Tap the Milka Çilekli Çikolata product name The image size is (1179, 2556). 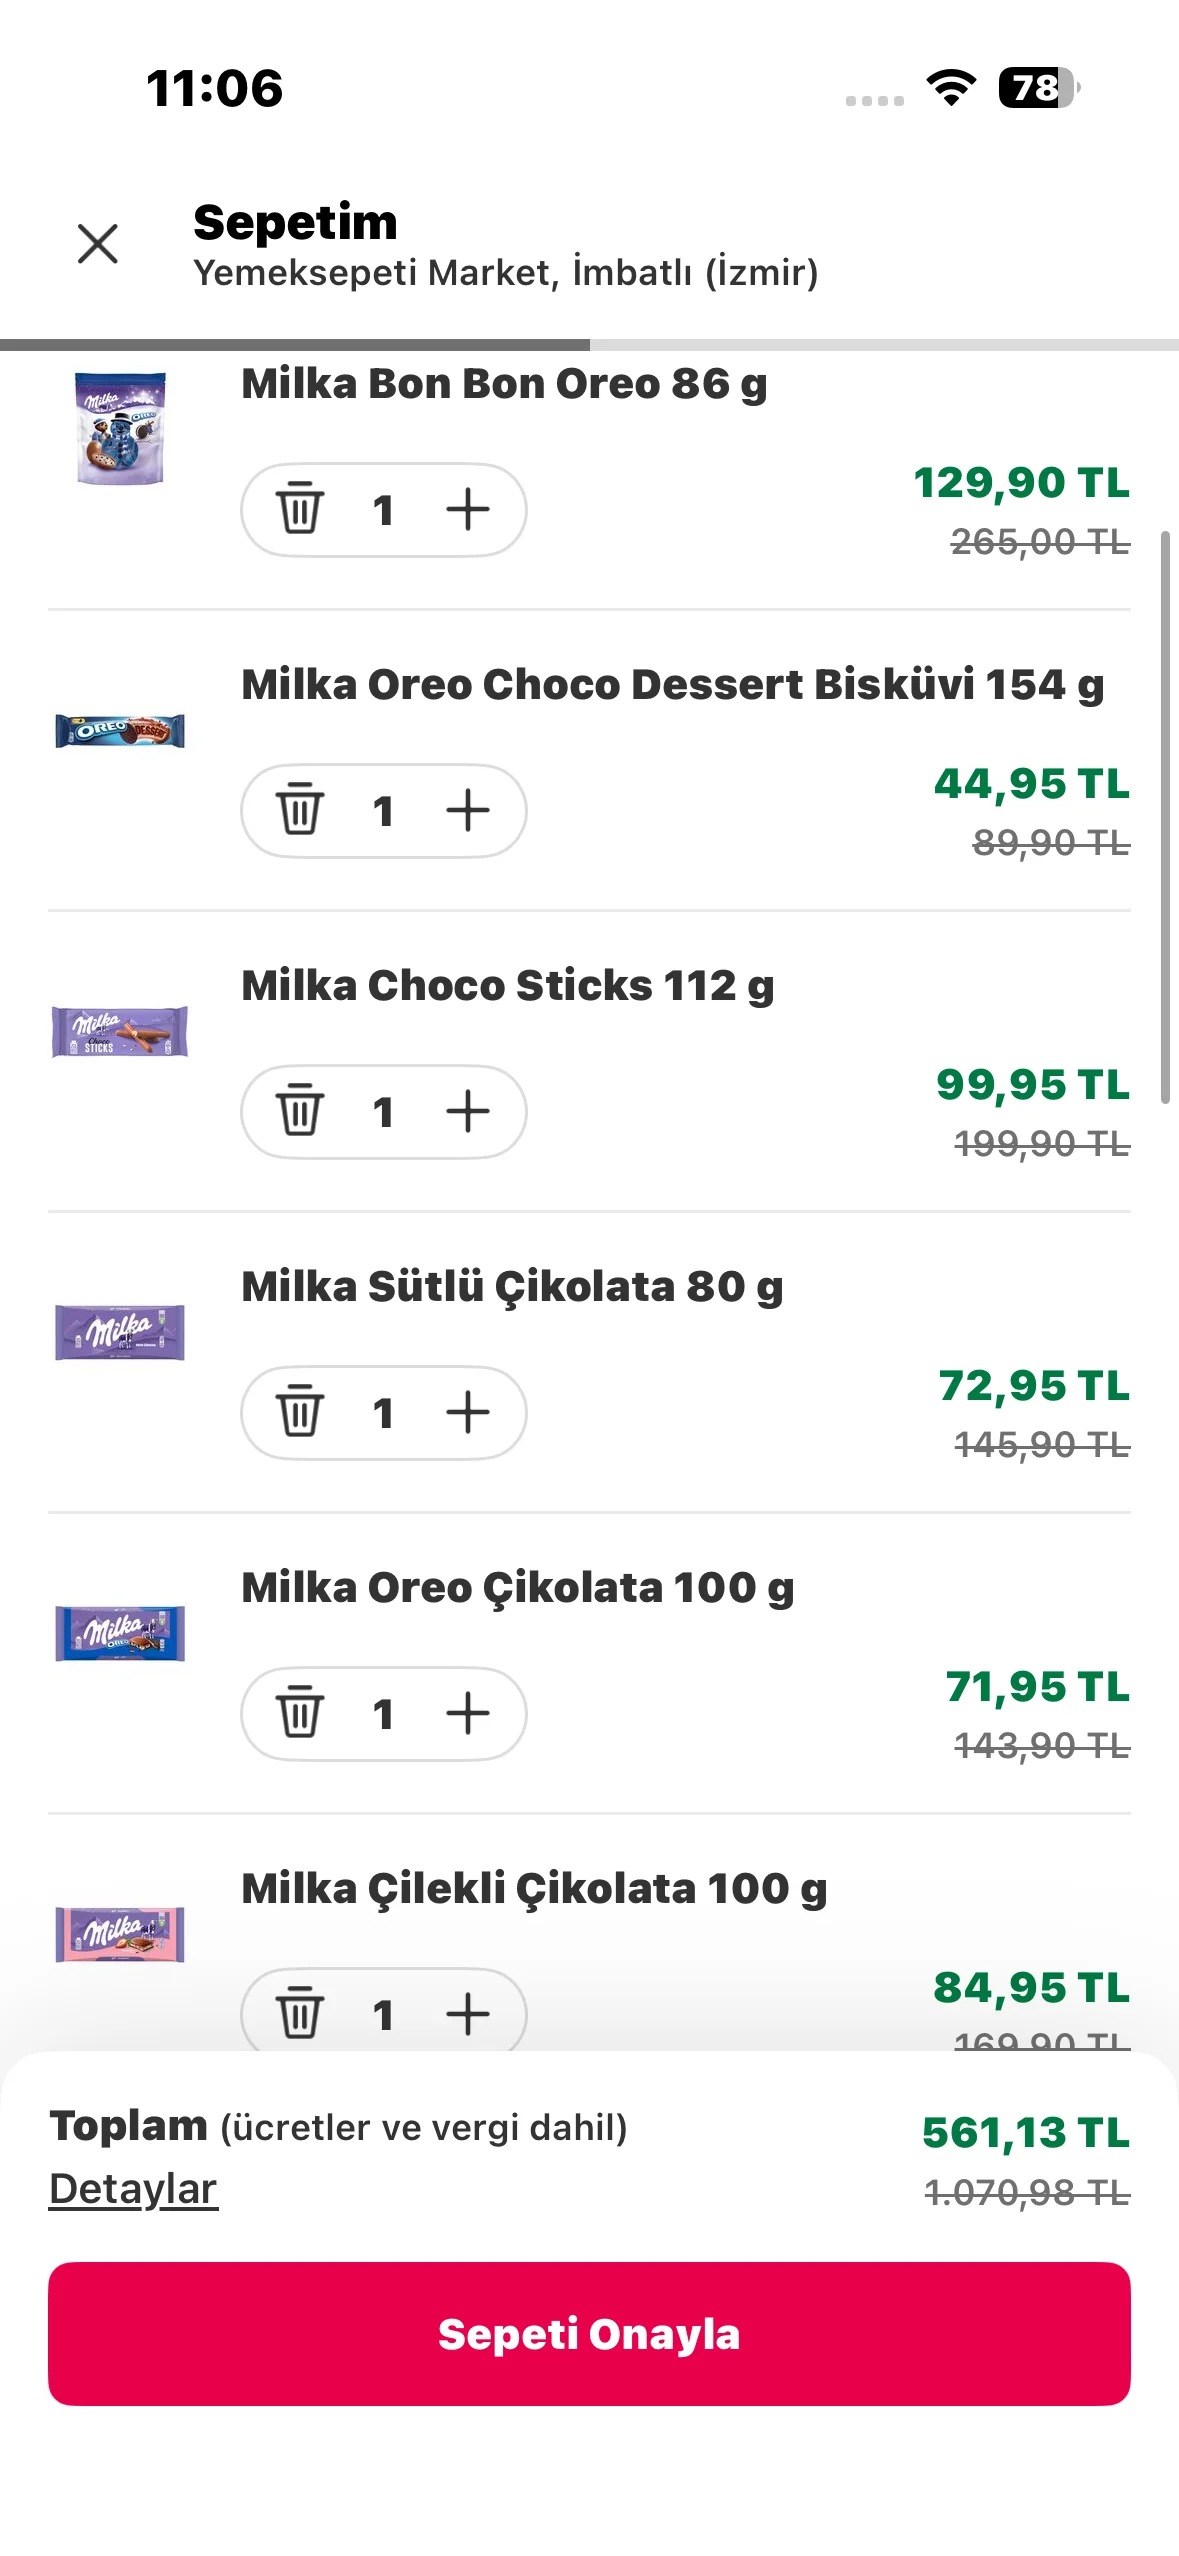534,1889
